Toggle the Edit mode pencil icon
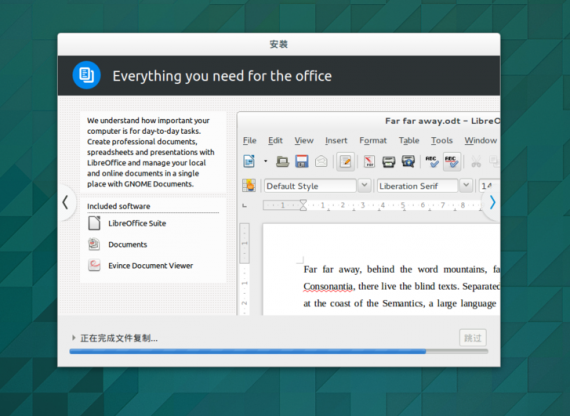Image resolution: width=570 pixels, height=416 pixels. 345,161
